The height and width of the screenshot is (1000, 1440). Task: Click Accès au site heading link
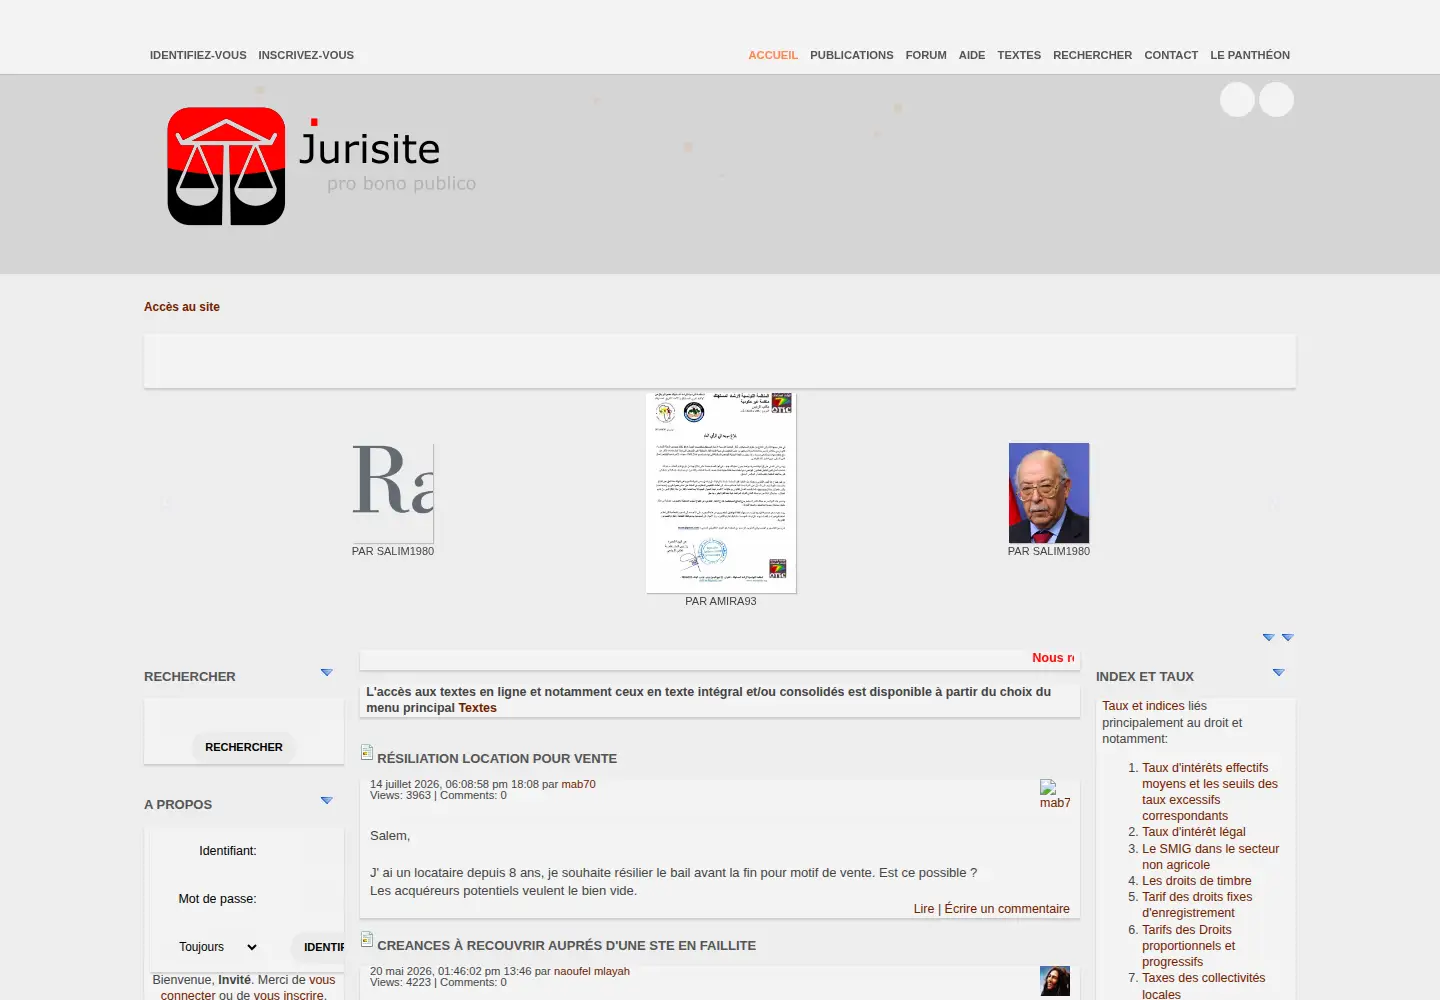[x=182, y=307]
